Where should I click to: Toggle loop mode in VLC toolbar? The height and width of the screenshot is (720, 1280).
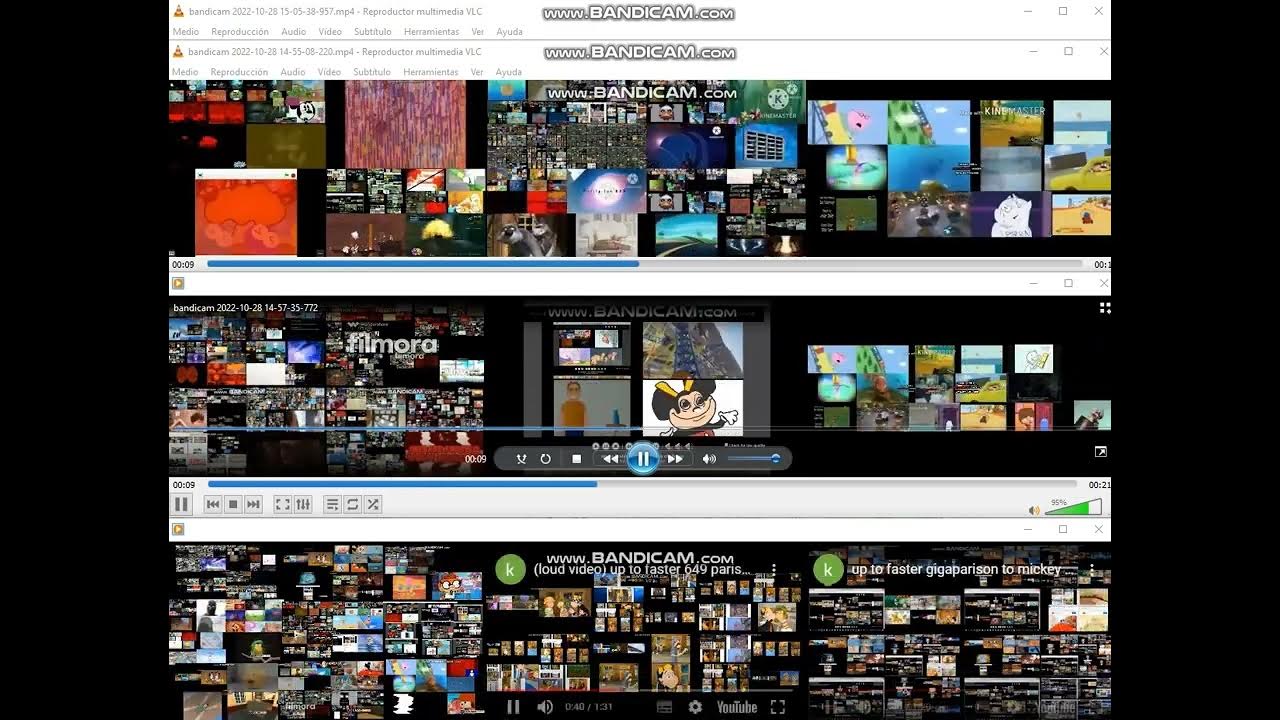[353, 505]
